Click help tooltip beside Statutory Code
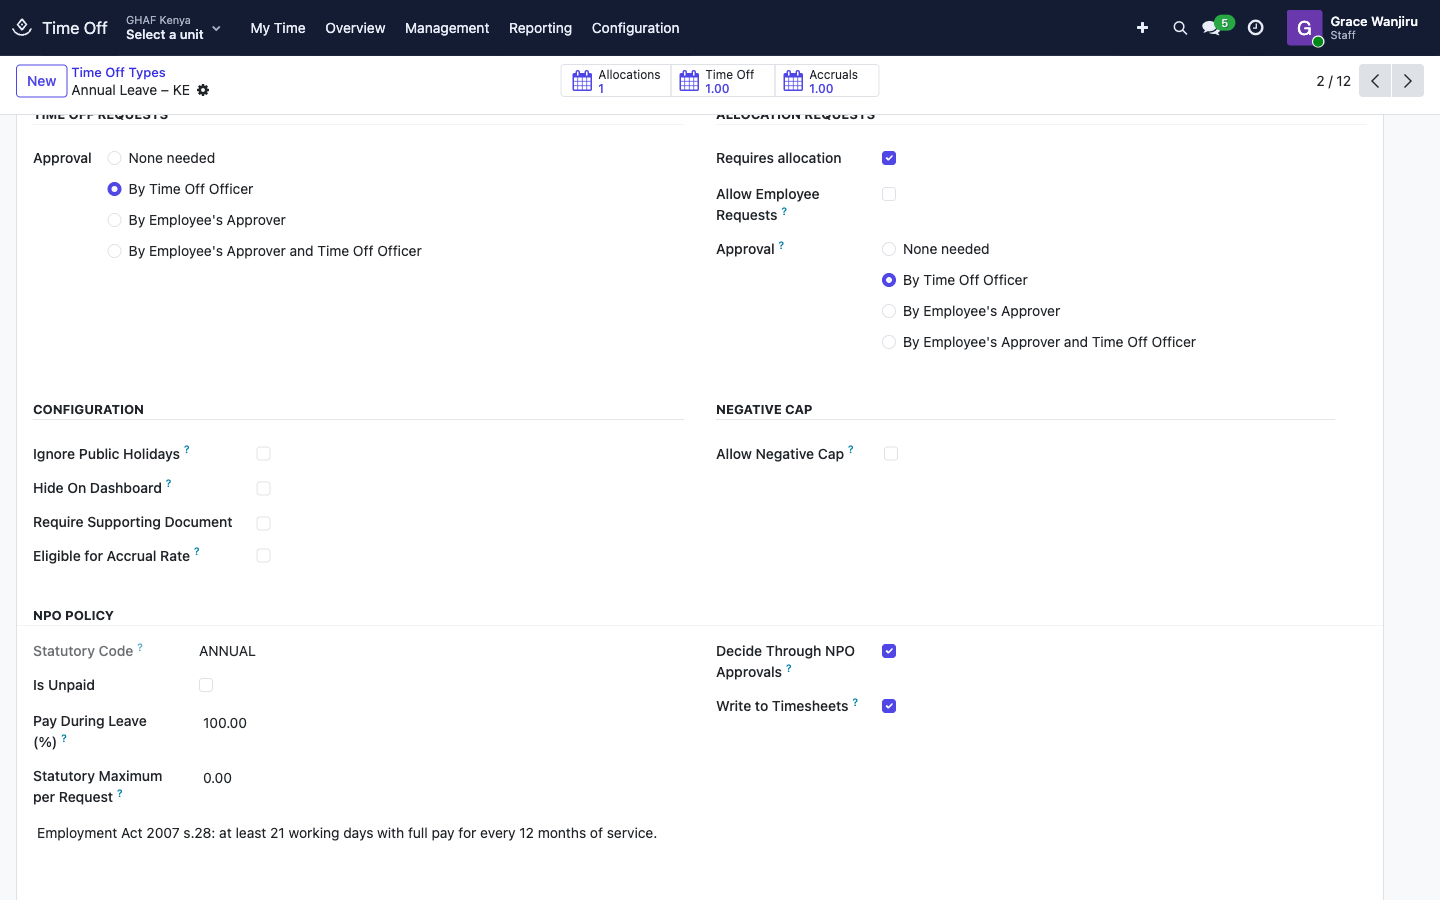Viewport: 1440px width, 900px height. 140,647
